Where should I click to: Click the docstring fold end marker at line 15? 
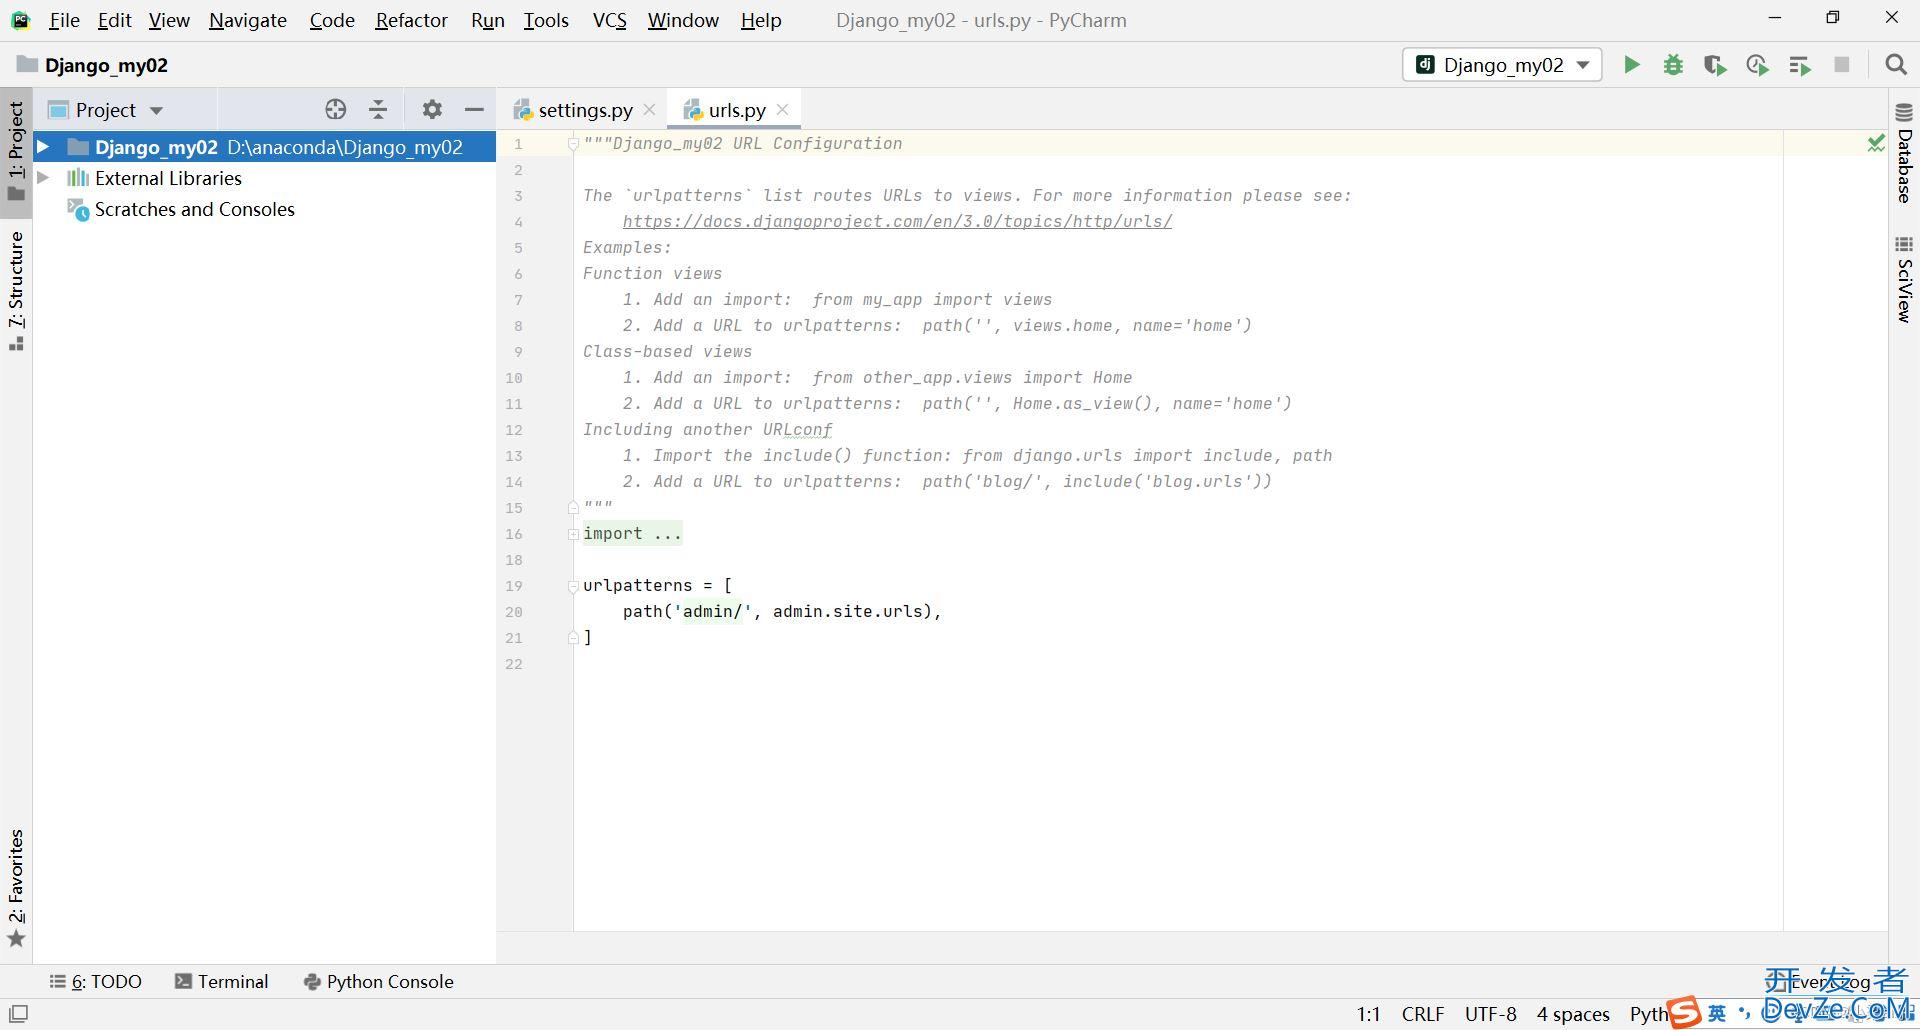[573, 508]
